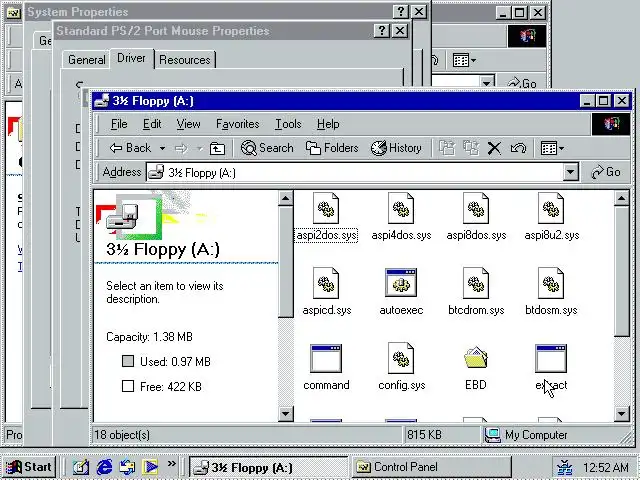Click help button in Mouse Properties title bar
This screenshot has width=640, height=480.
click(x=382, y=31)
